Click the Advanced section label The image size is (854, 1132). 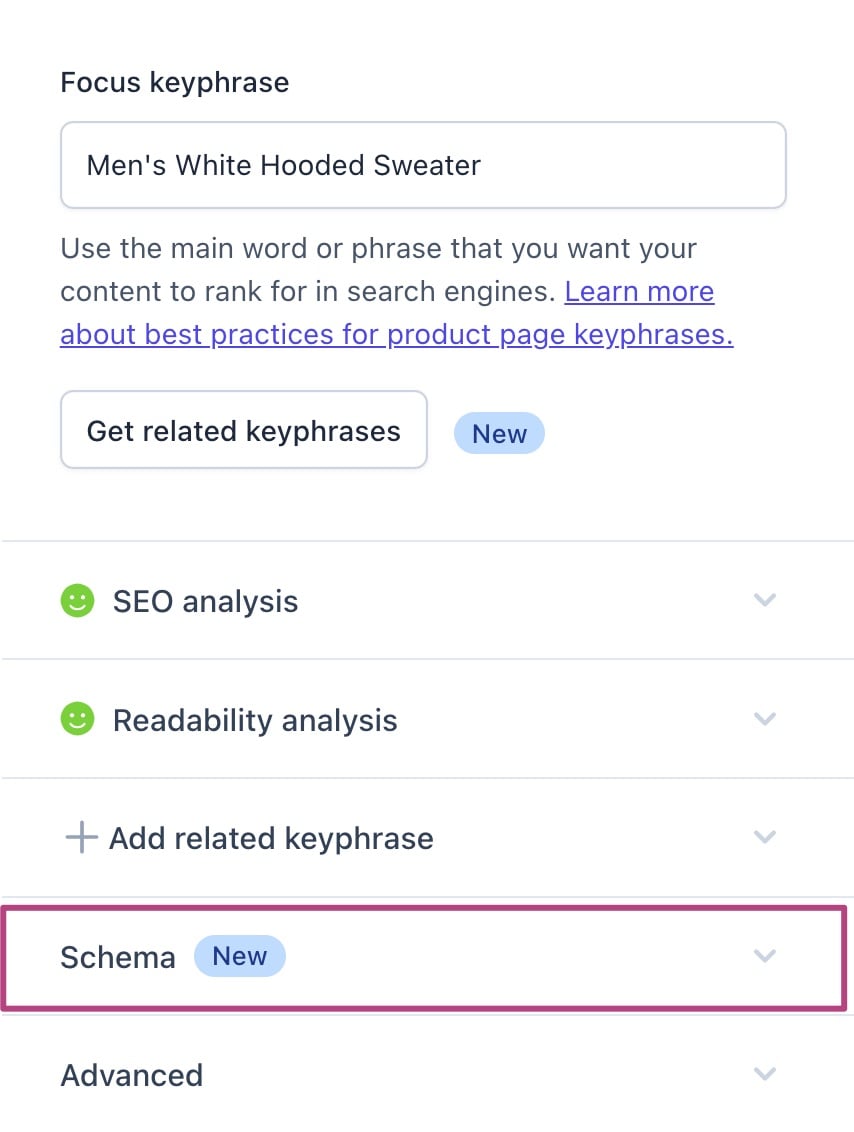(132, 1075)
